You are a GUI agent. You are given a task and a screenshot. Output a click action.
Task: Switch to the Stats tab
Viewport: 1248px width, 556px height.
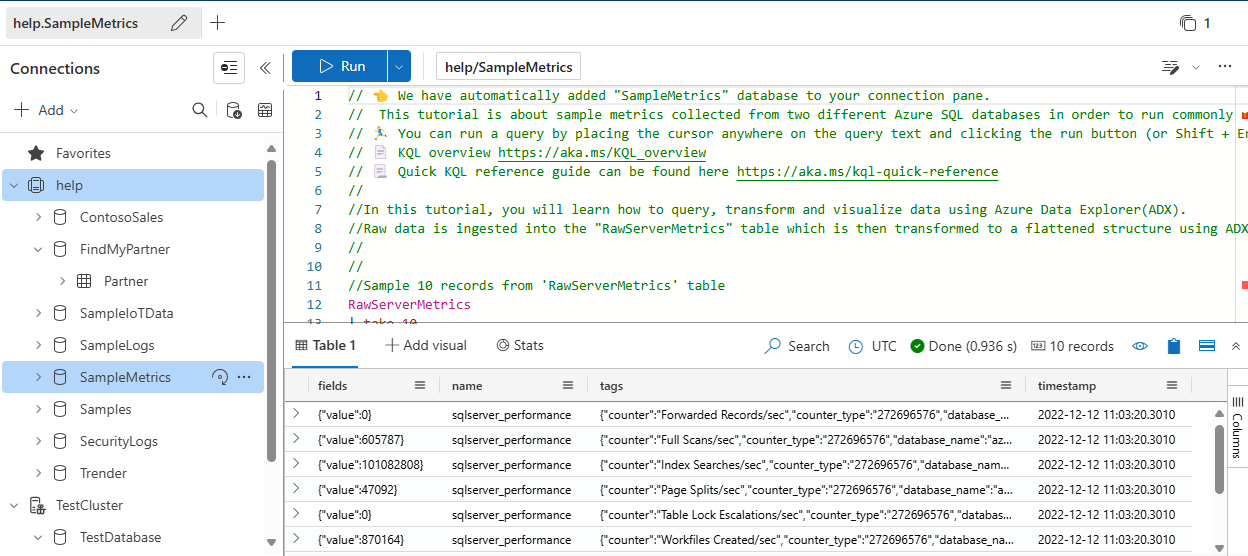[x=520, y=346]
